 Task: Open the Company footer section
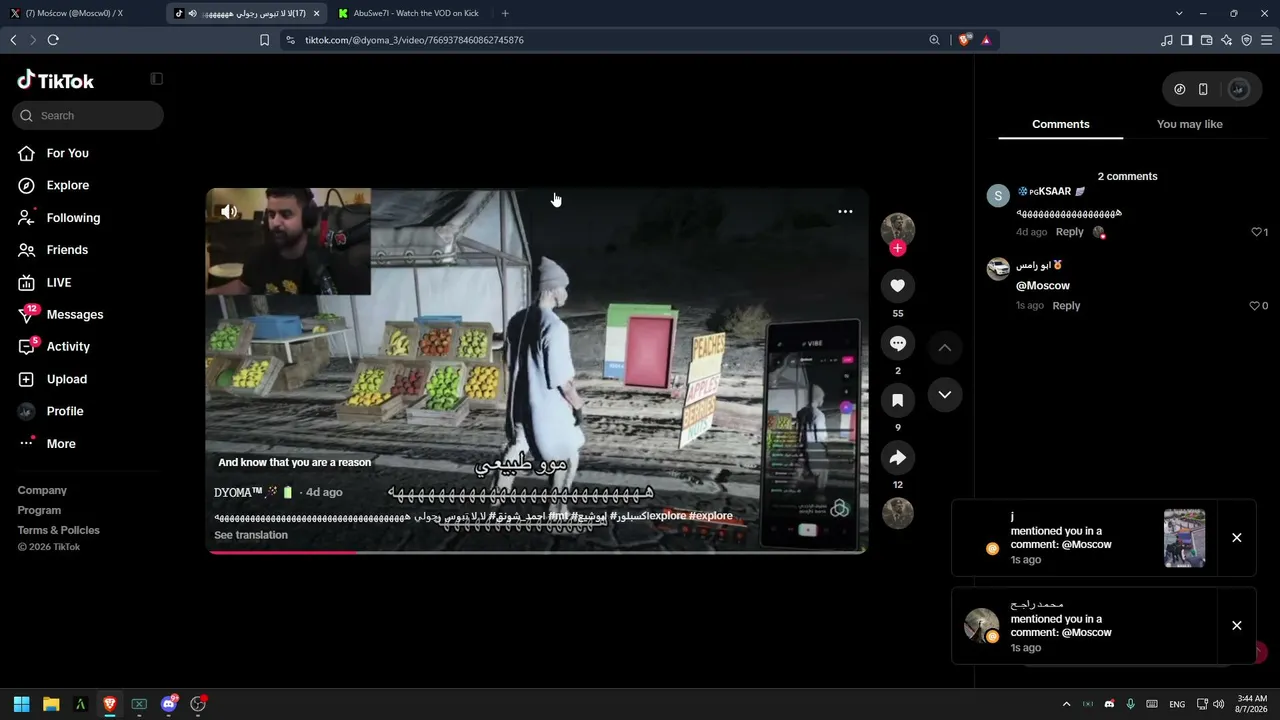tap(42, 490)
